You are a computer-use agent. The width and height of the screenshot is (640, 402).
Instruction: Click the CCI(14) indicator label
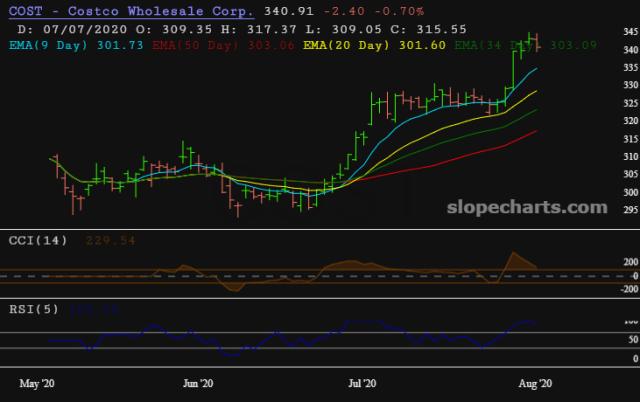point(38,240)
